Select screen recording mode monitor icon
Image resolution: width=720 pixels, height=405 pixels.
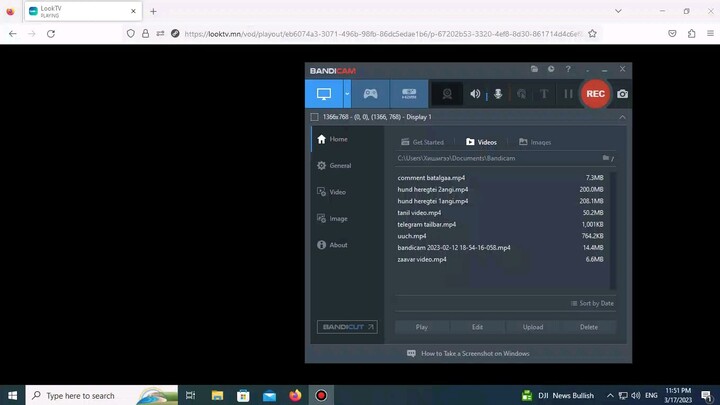[324, 94]
